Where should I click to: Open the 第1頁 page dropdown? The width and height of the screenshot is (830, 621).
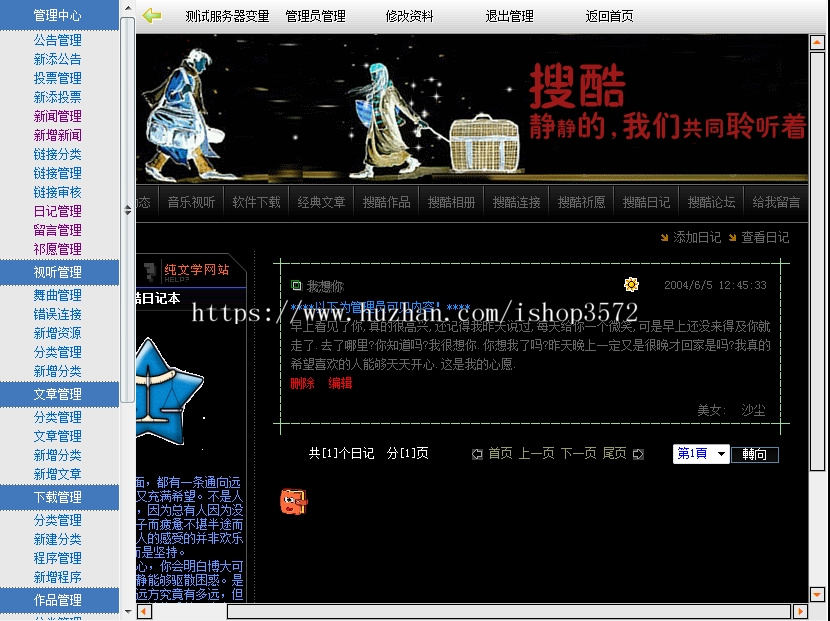[701, 454]
